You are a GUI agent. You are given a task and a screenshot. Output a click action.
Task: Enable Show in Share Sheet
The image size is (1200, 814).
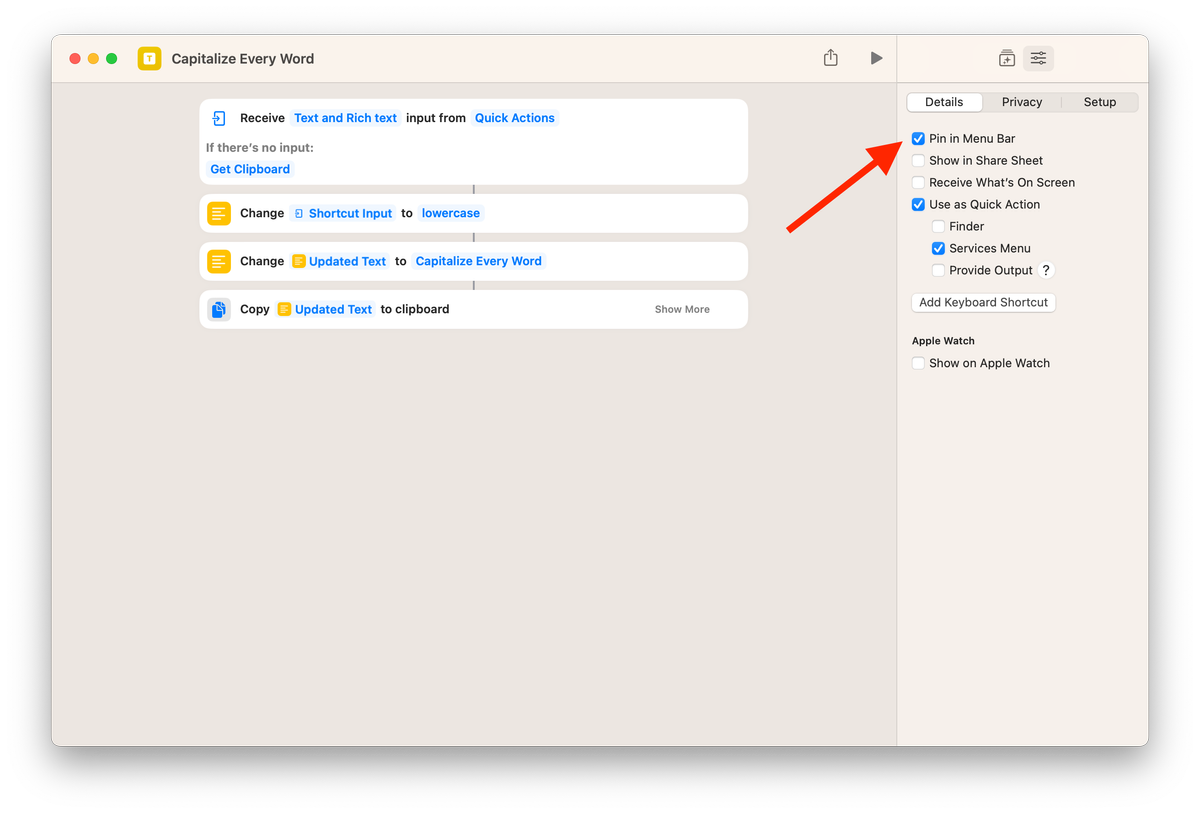coord(918,160)
